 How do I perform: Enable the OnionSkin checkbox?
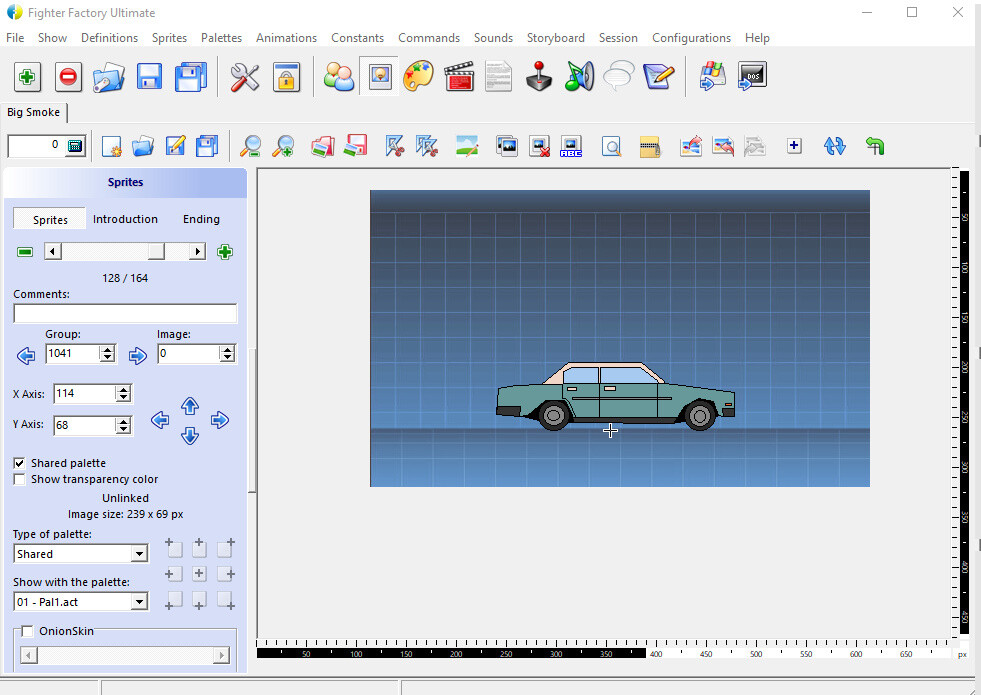coord(27,631)
